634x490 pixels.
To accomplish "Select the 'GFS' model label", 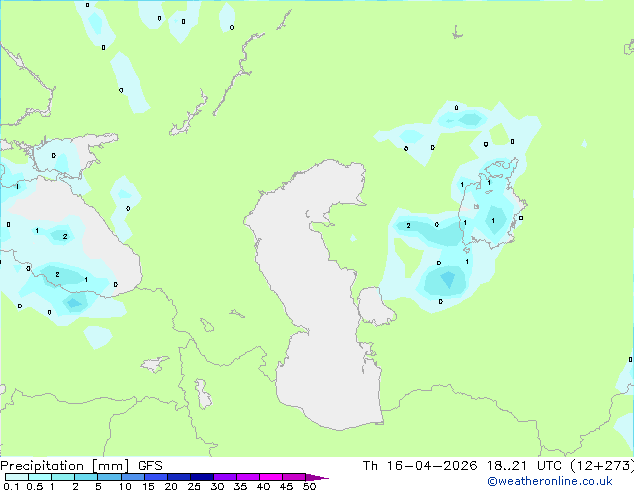I will [x=150, y=466].
